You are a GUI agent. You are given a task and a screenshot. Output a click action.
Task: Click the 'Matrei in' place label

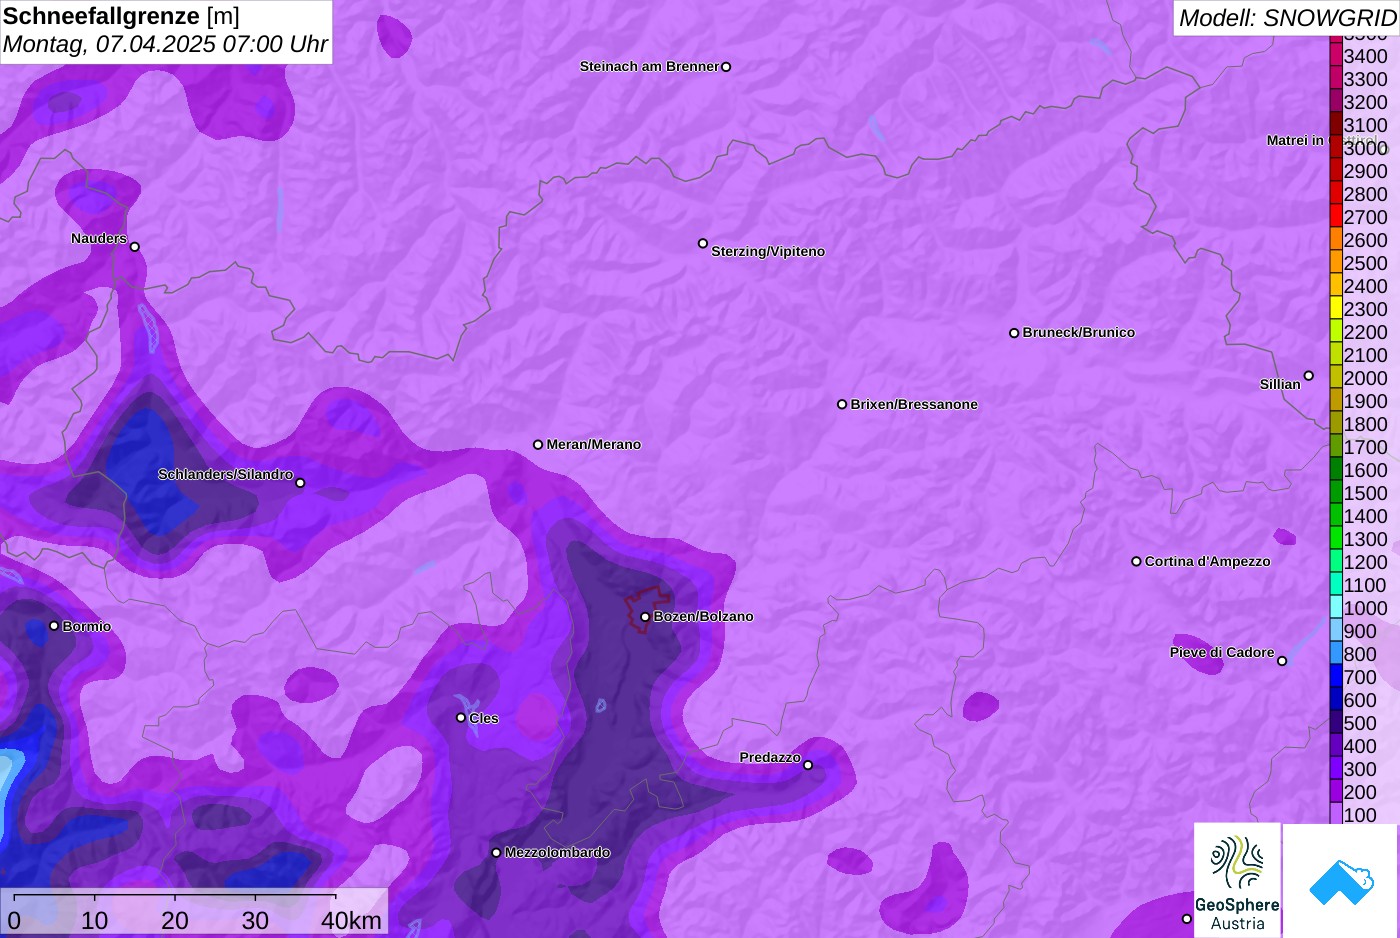pyautogui.click(x=1295, y=141)
